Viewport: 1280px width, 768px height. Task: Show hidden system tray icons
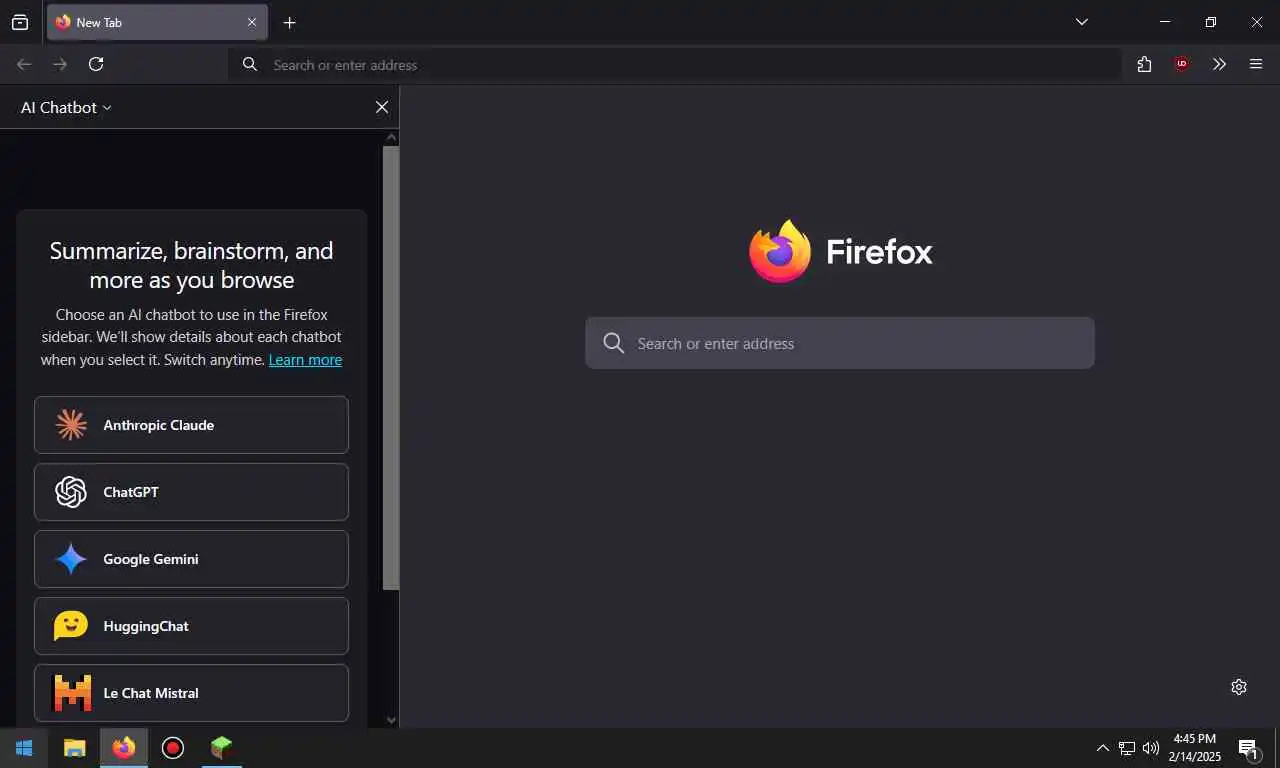[x=1103, y=748]
